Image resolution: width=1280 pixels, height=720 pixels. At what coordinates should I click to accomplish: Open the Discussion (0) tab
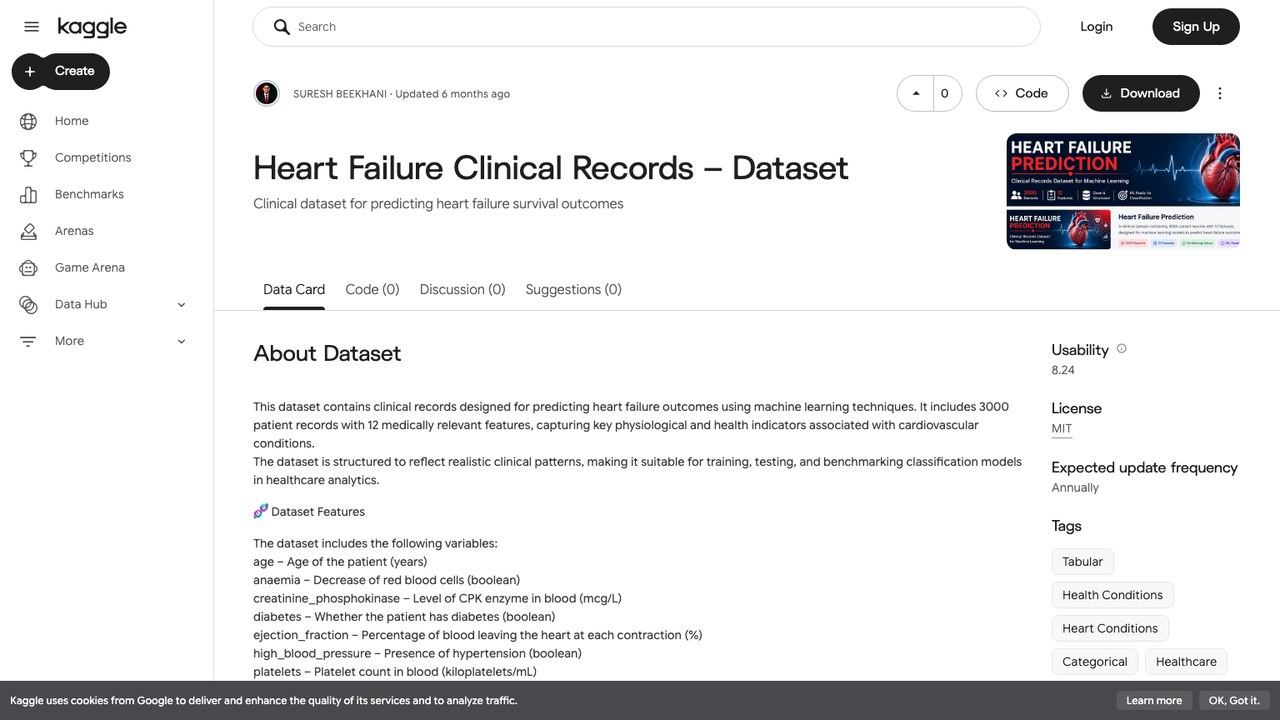pos(462,289)
